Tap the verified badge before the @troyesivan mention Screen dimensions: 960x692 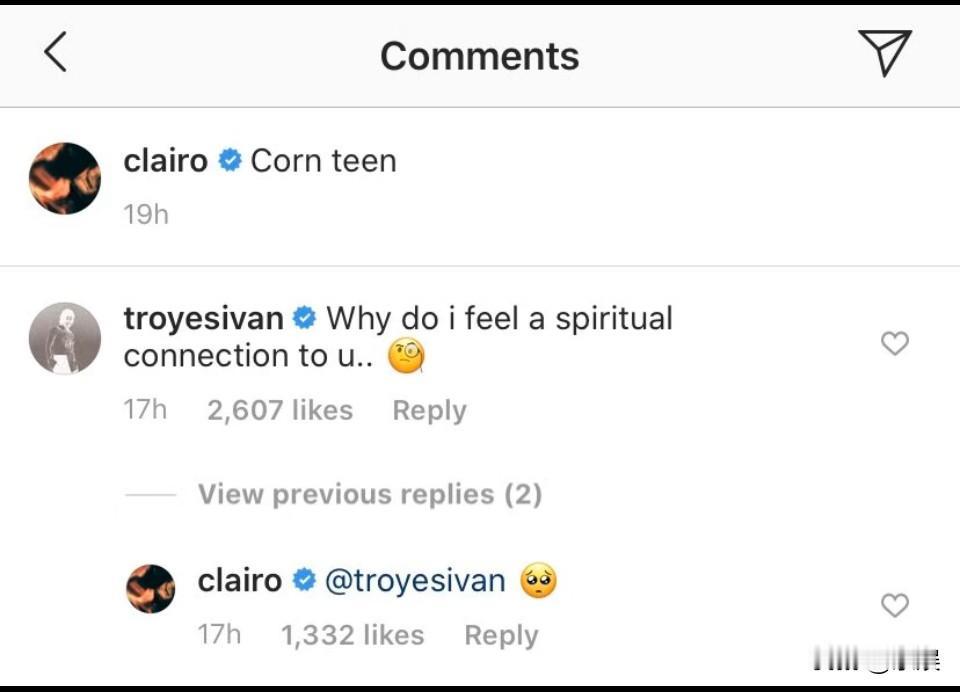click(304, 581)
